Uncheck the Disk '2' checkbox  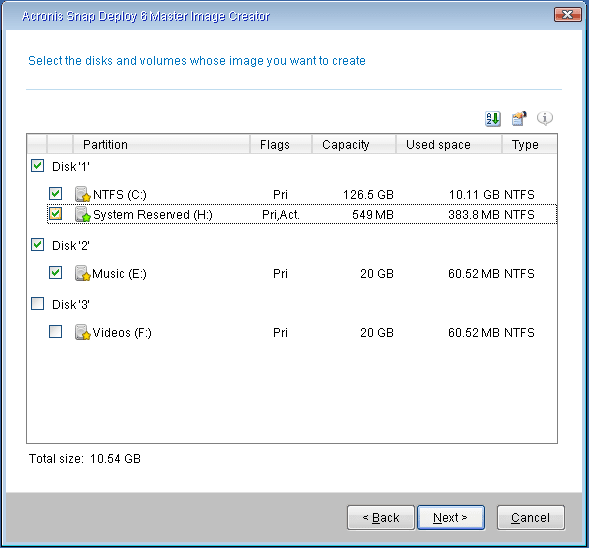pyautogui.click(x=38, y=245)
